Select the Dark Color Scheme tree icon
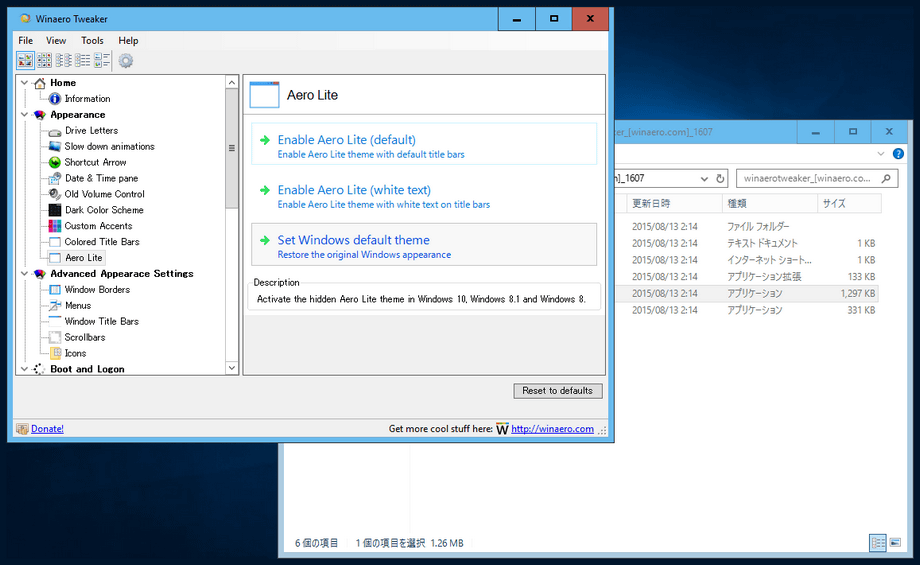Screen dimensions: 920x565 [56, 210]
